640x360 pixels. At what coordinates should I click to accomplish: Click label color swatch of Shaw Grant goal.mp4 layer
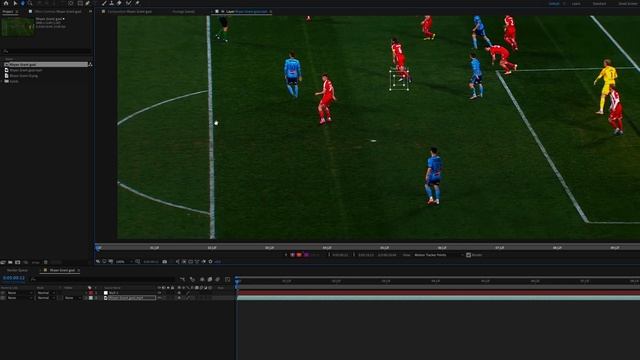91,298
